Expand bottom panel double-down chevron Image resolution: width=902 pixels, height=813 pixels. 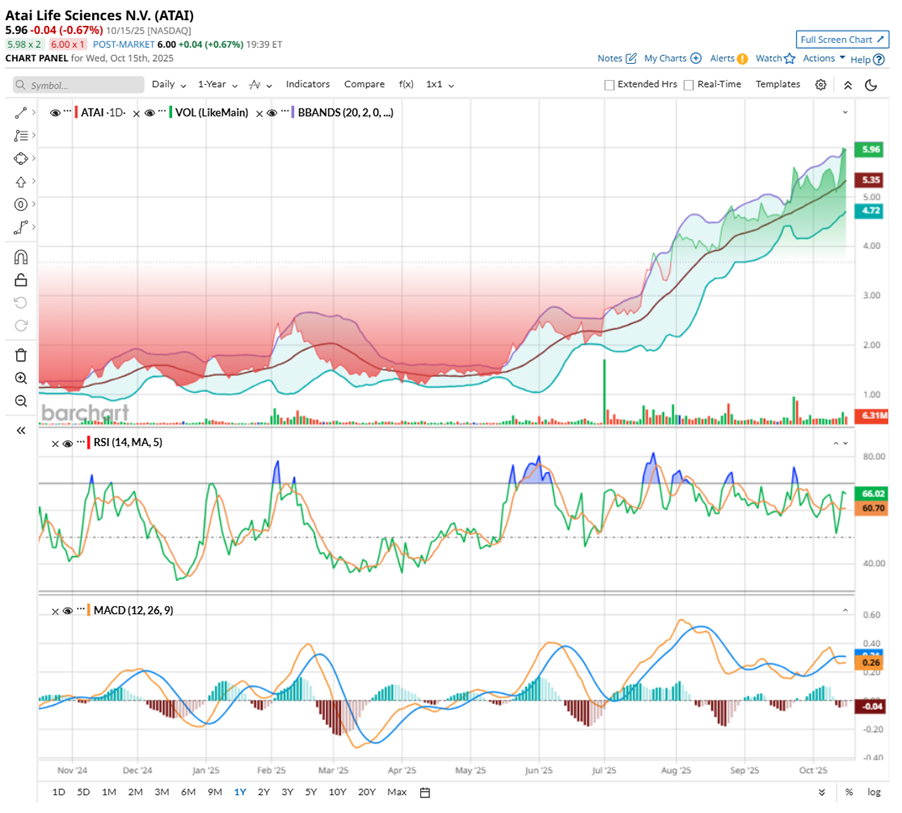point(822,793)
